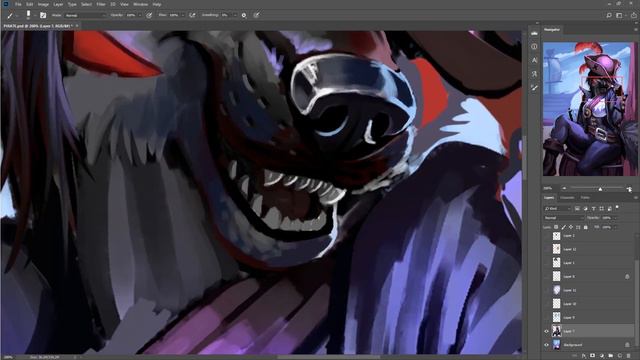
Task: Toggle pressure for size icon
Action: click(x=256, y=15)
